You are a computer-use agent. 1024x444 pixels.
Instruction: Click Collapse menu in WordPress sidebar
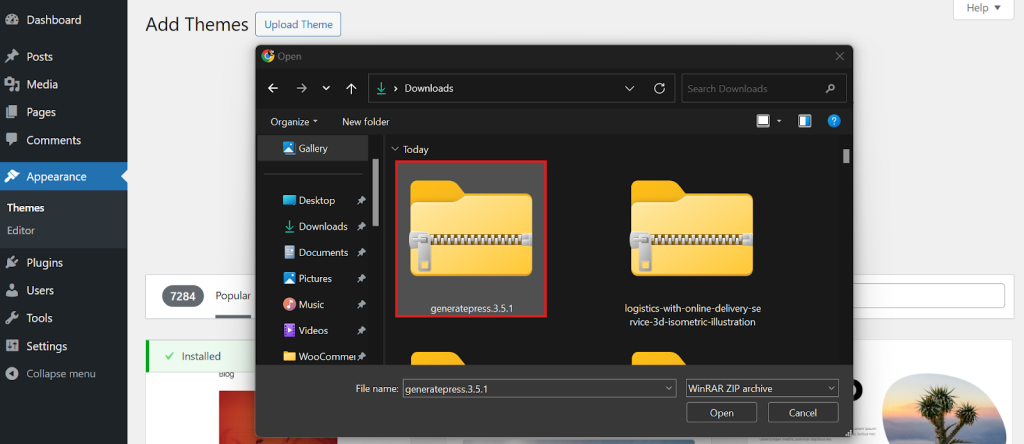click(x=60, y=374)
